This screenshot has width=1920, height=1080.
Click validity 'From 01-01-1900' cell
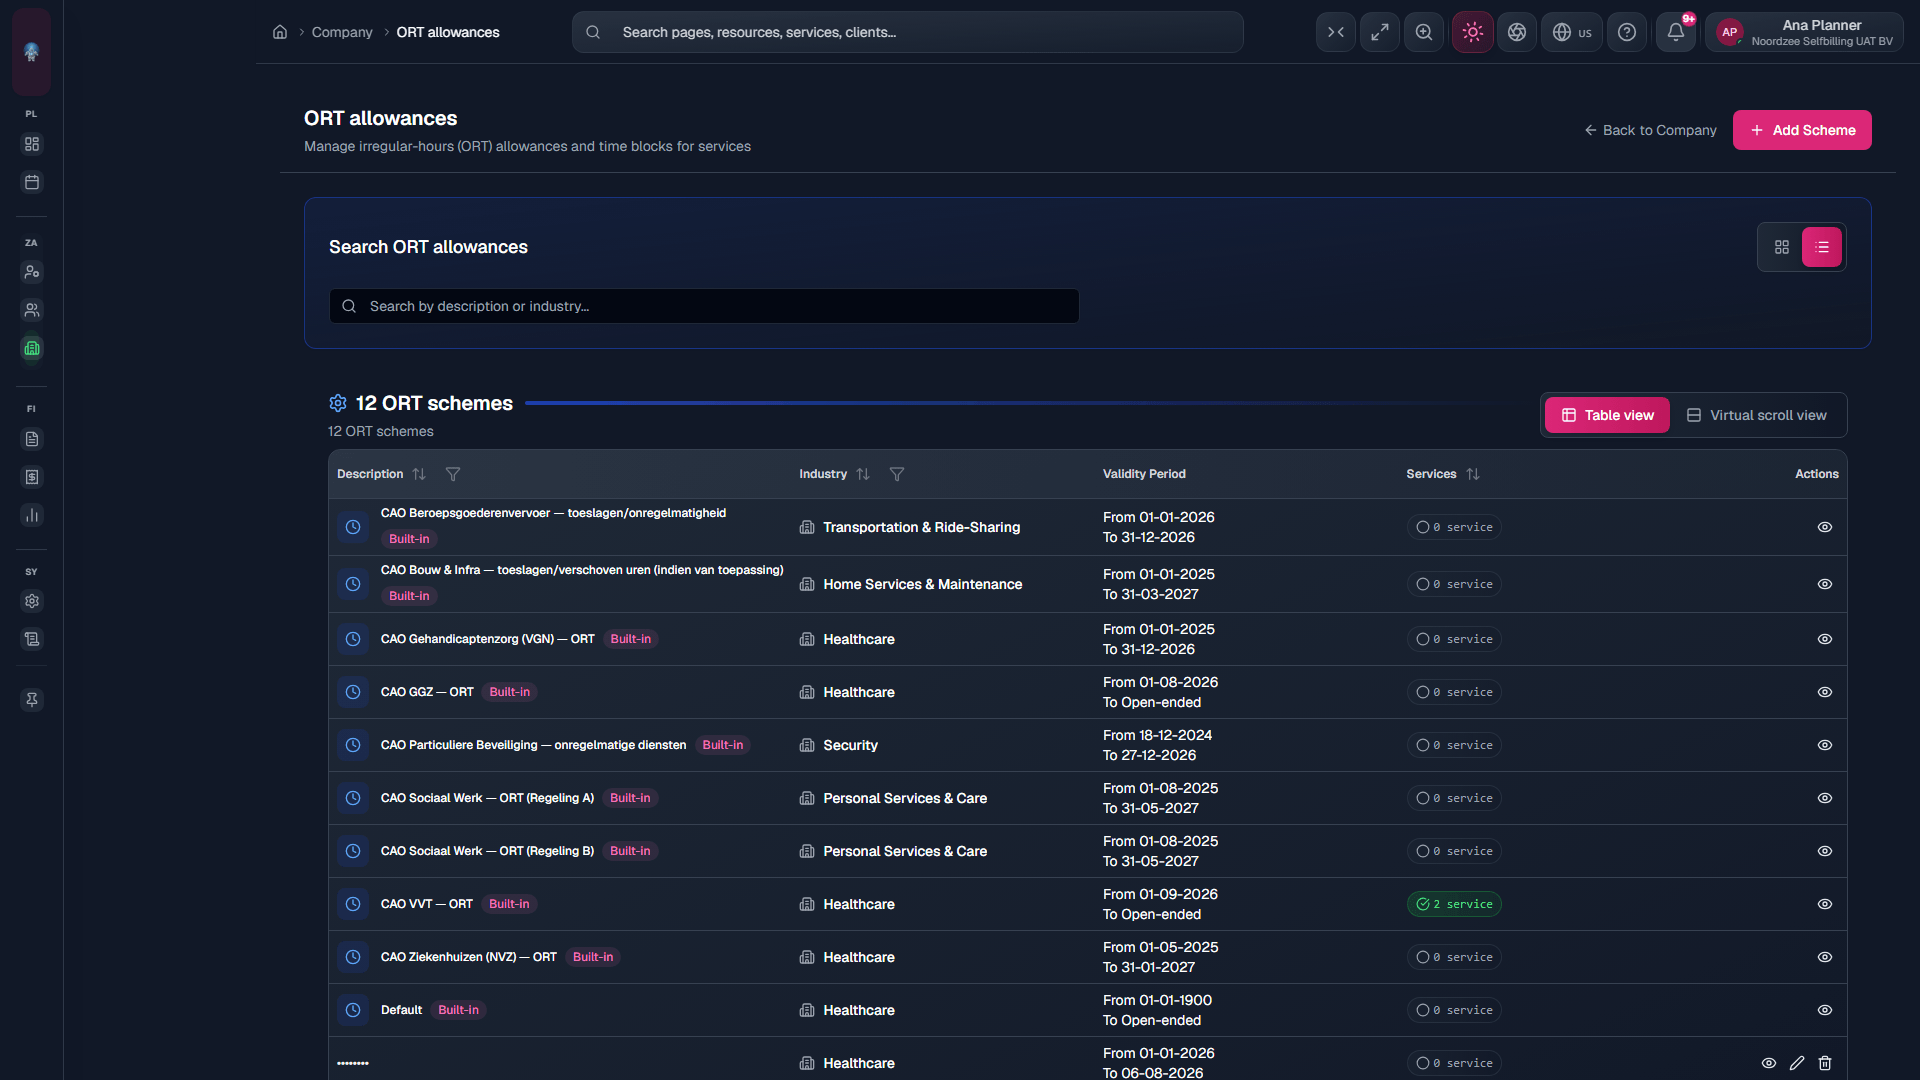point(1157,1000)
